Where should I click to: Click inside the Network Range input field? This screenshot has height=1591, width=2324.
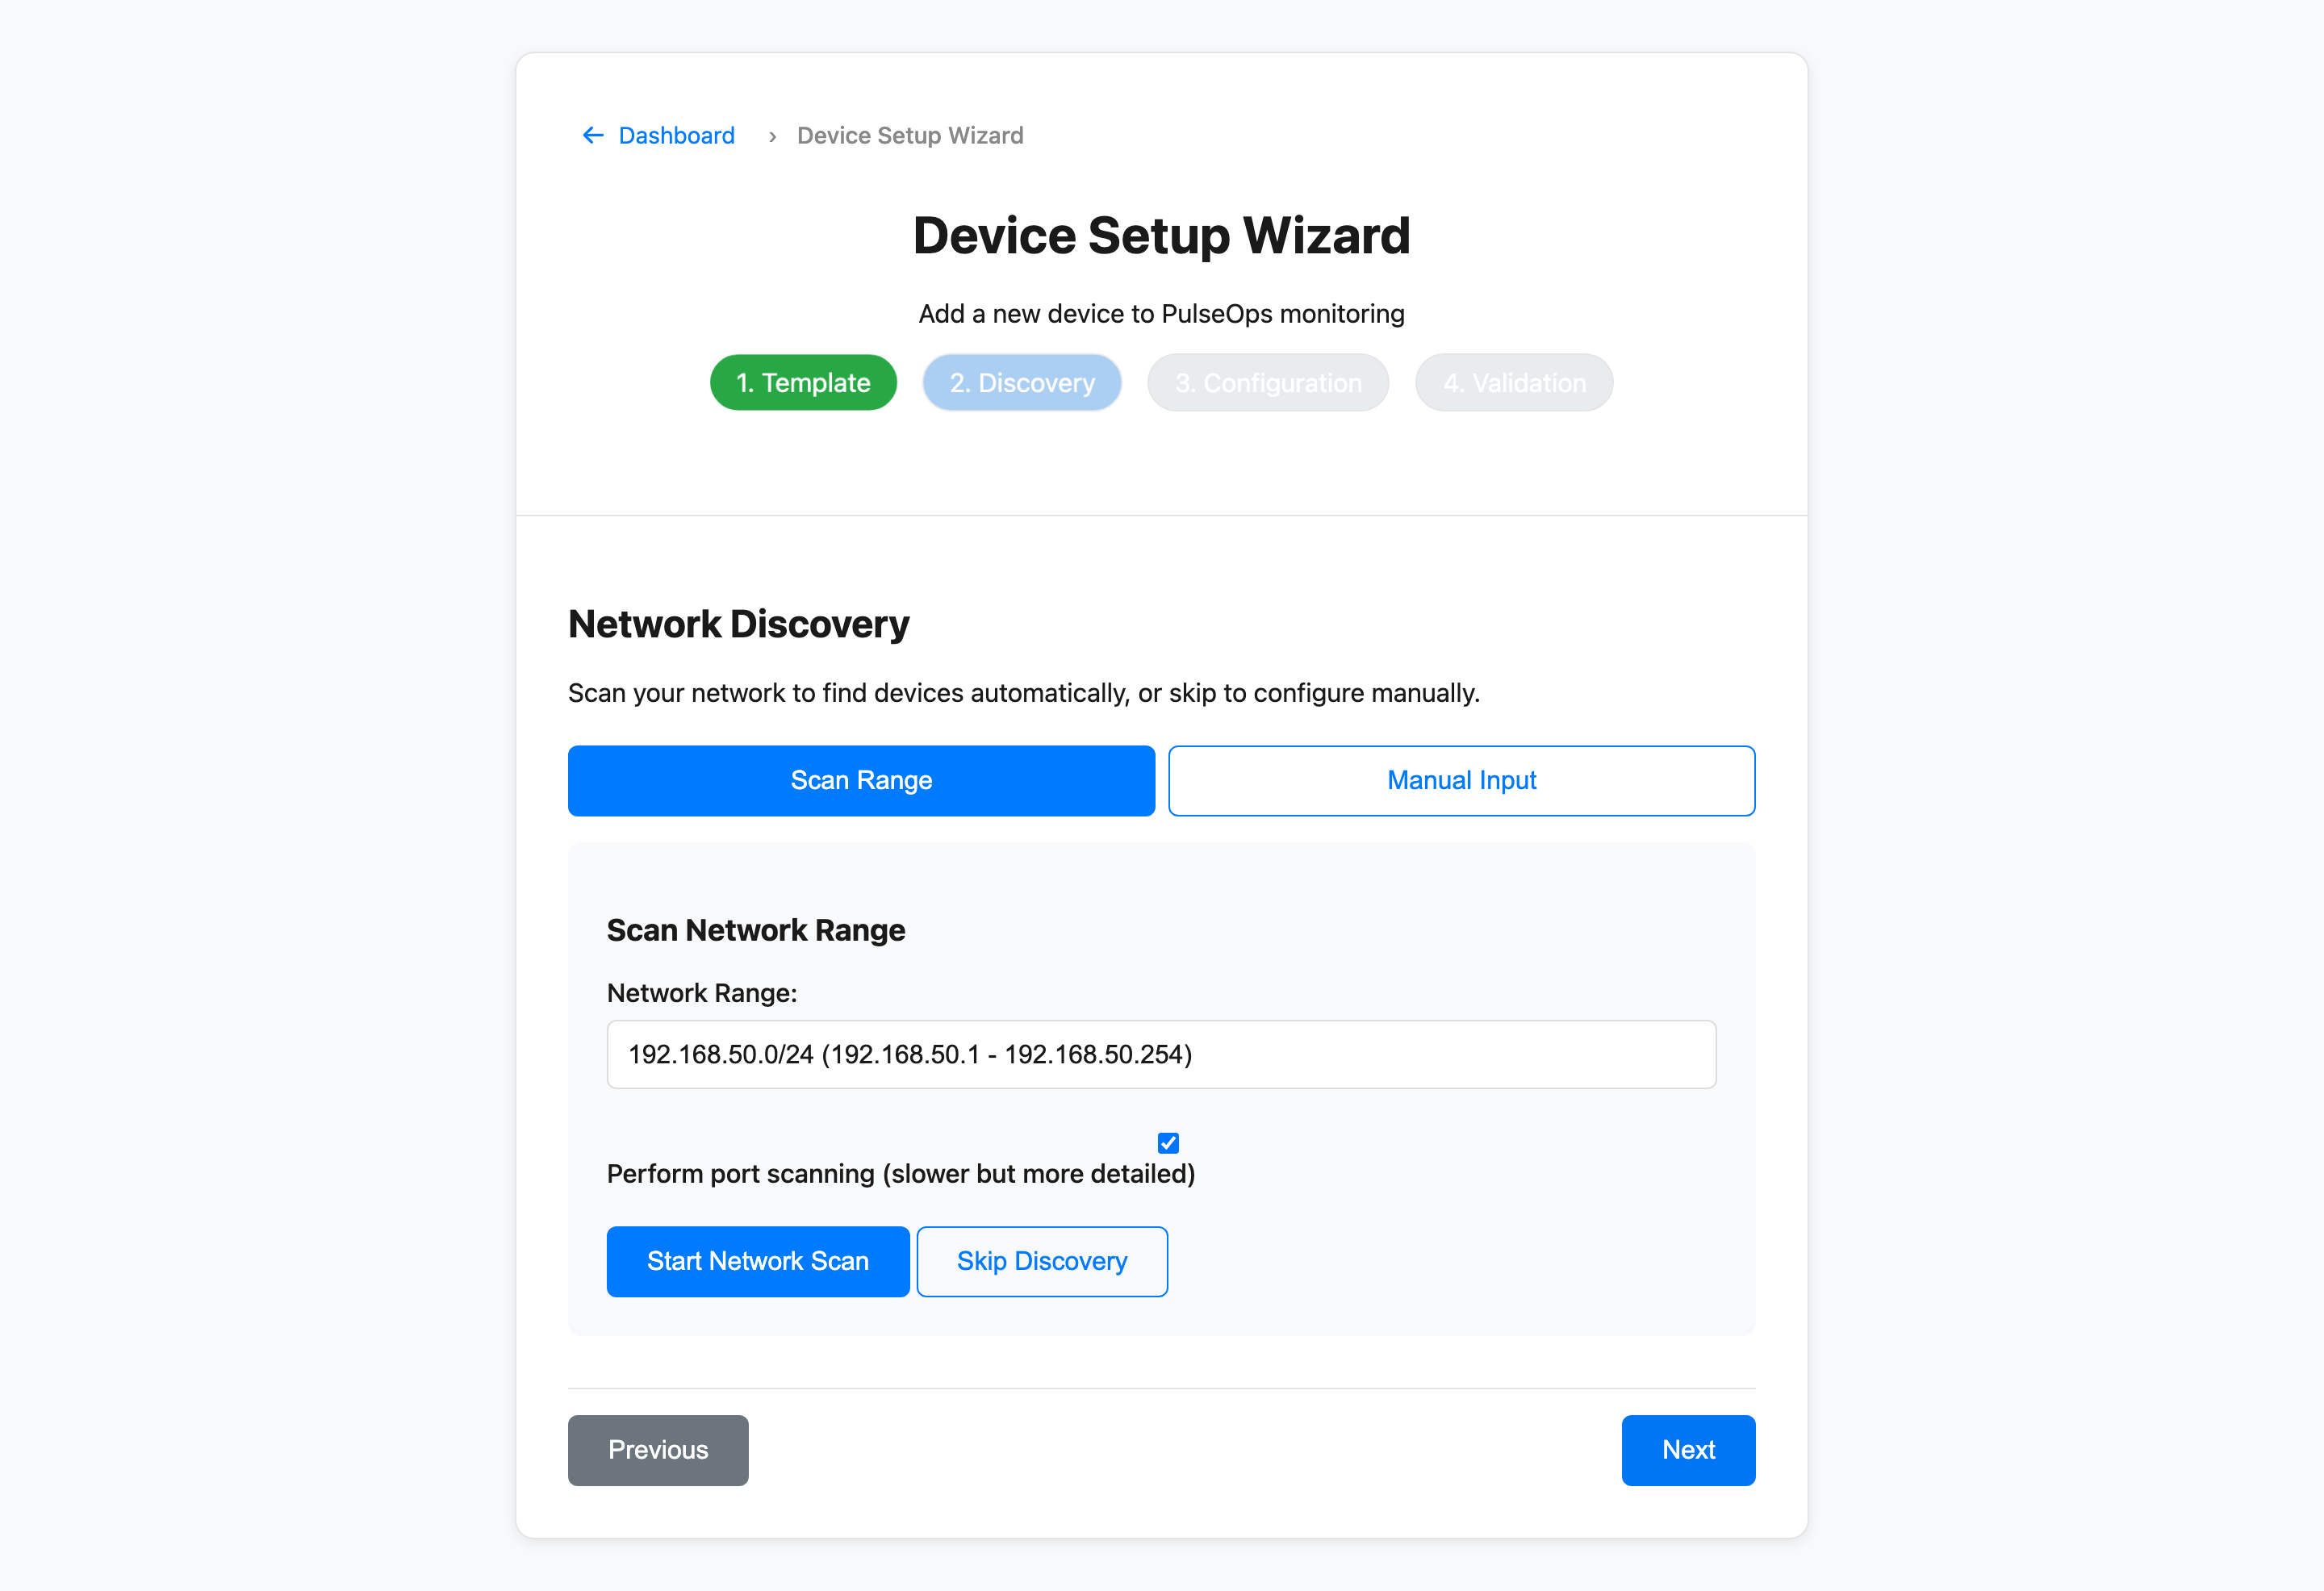tap(1161, 1053)
